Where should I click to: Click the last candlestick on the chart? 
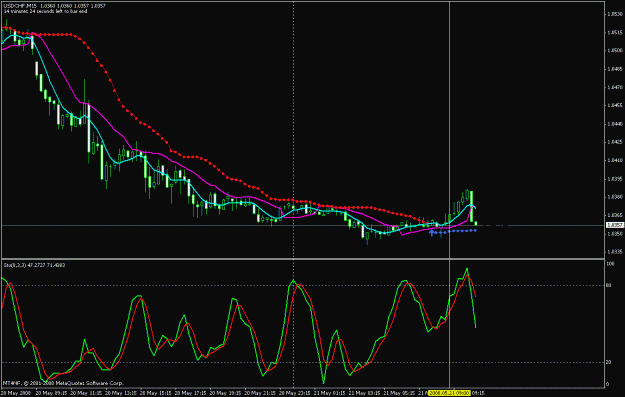point(476,224)
